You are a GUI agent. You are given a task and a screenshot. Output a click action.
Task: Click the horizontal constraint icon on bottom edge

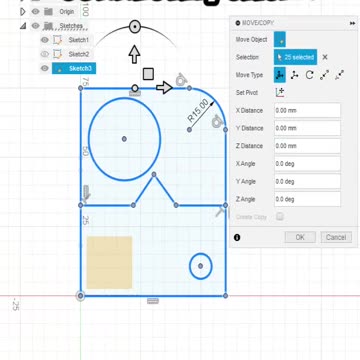[153, 301]
